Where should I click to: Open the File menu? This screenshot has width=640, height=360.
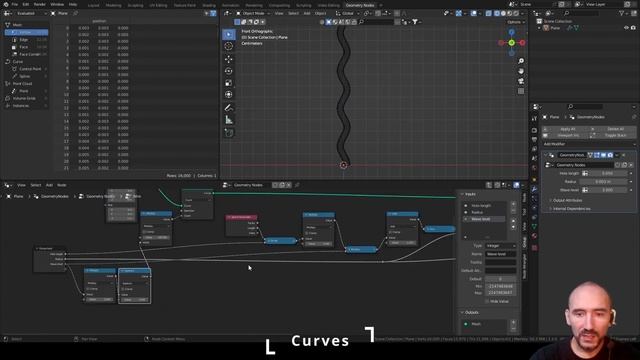[x=15, y=4]
